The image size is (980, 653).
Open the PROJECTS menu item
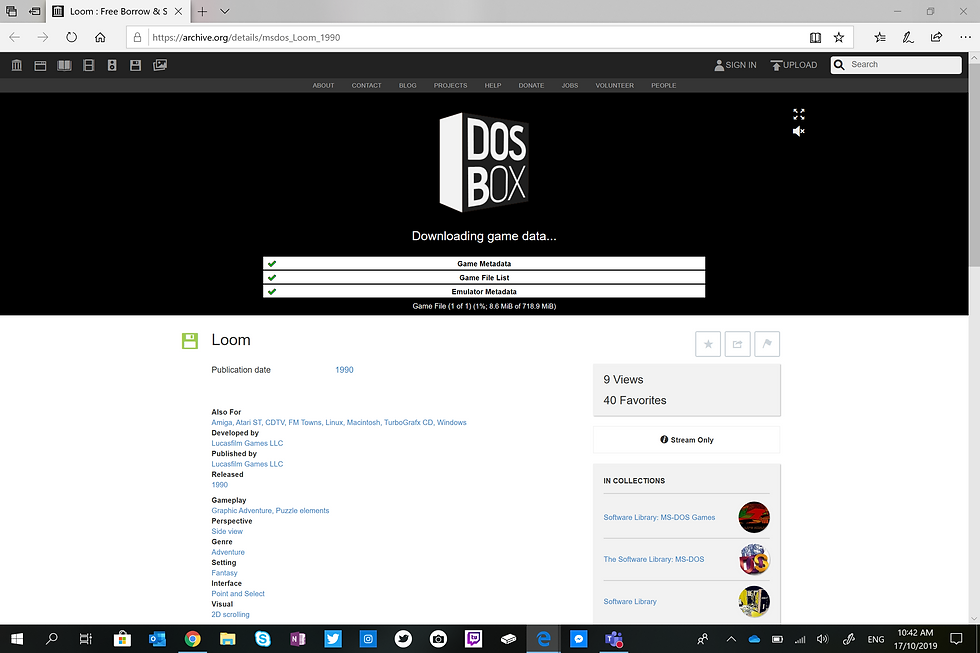(451, 86)
